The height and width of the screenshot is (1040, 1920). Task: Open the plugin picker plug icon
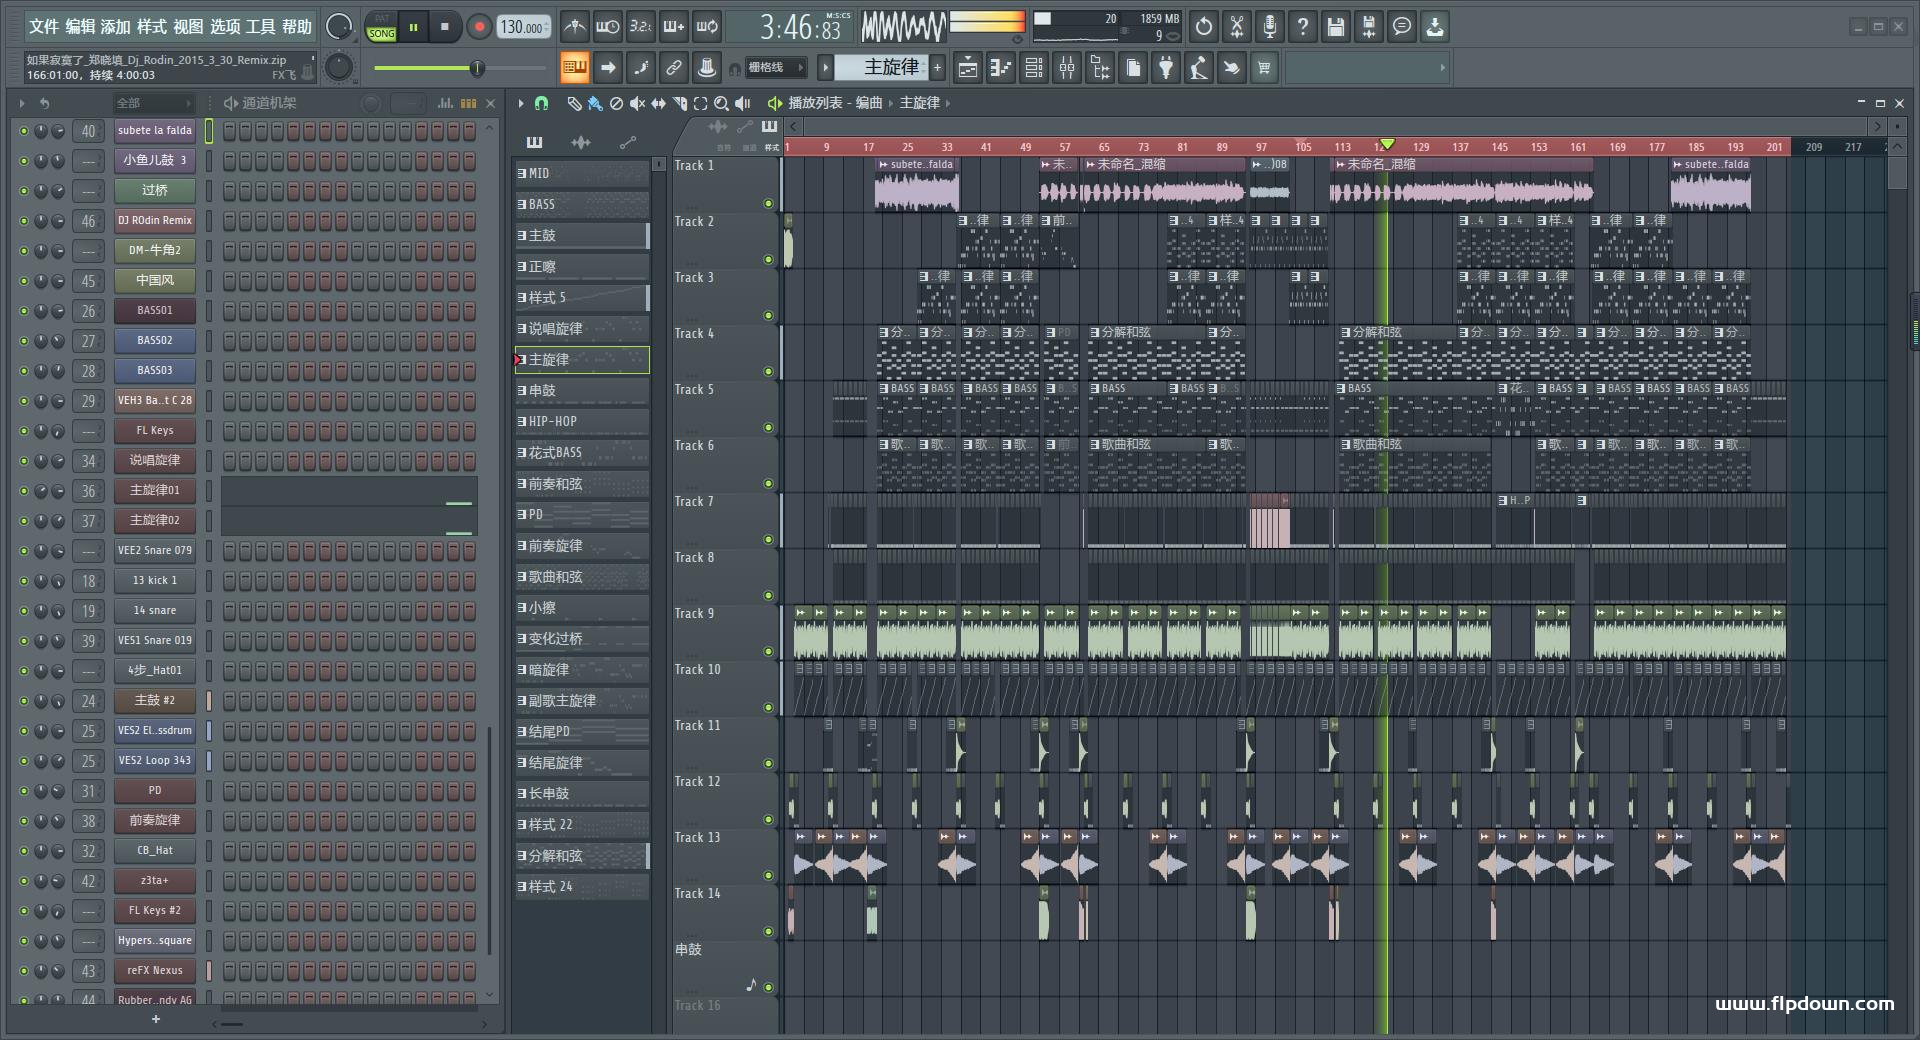[1166, 68]
